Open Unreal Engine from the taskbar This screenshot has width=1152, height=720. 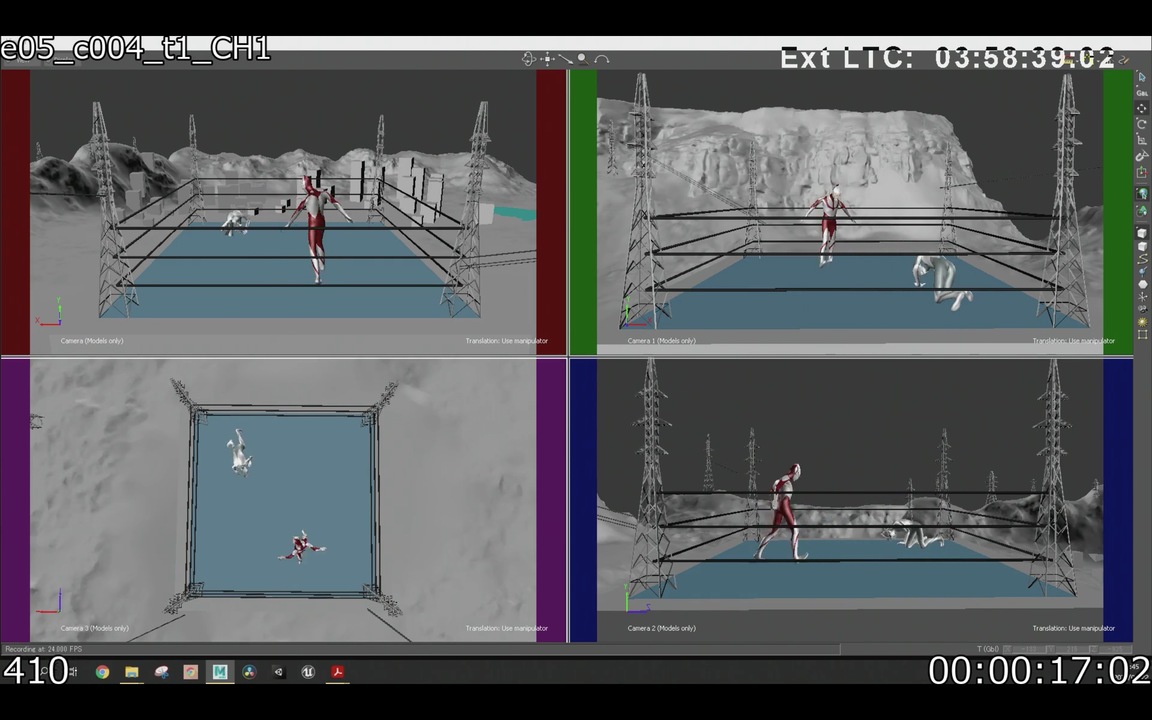click(308, 672)
